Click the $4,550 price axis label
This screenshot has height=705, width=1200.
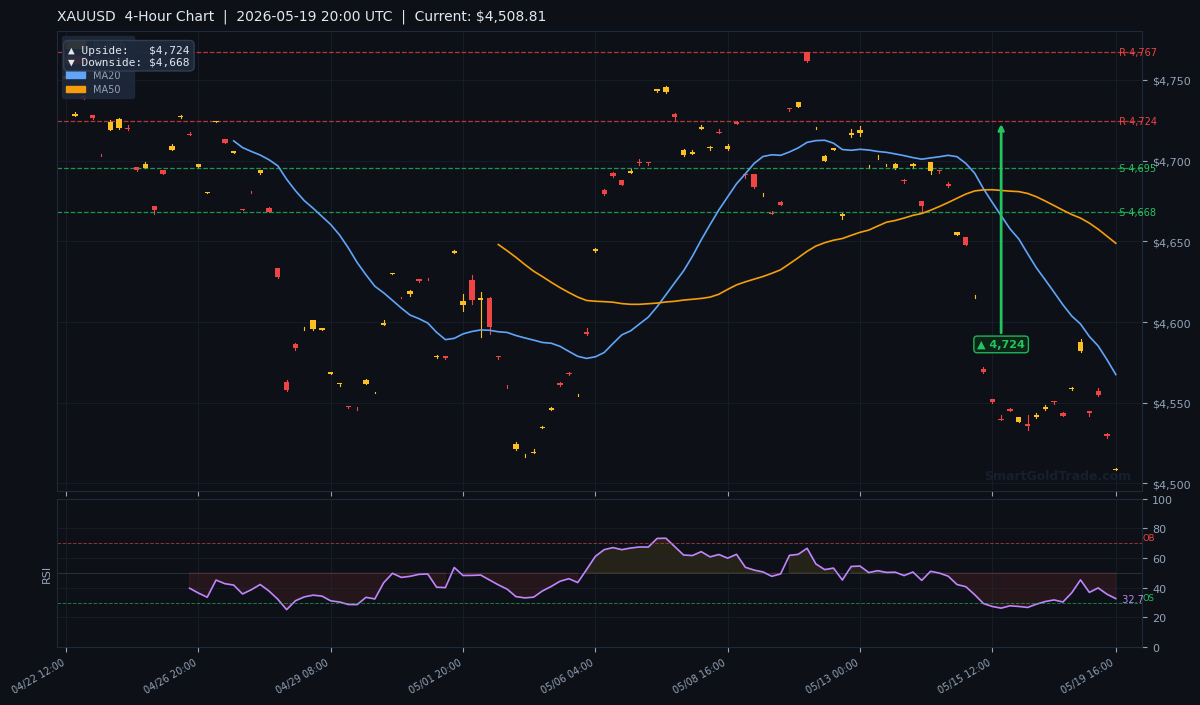tap(1171, 404)
